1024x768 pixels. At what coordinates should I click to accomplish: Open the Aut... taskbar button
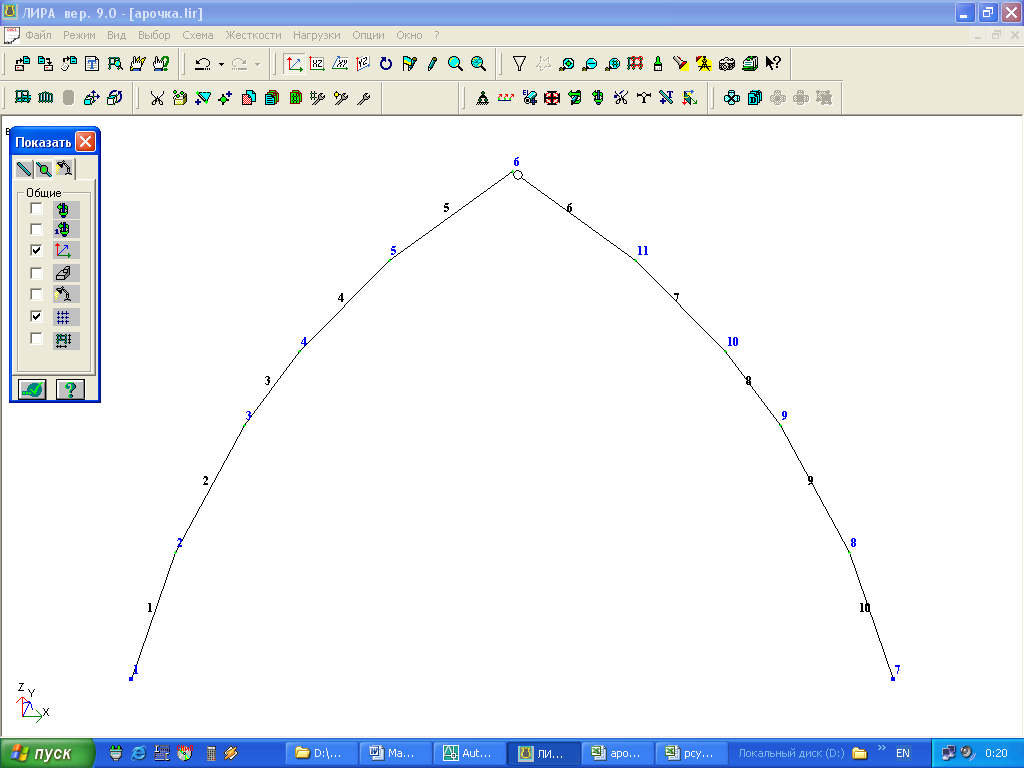pyautogui.click(x=470, y=753)
